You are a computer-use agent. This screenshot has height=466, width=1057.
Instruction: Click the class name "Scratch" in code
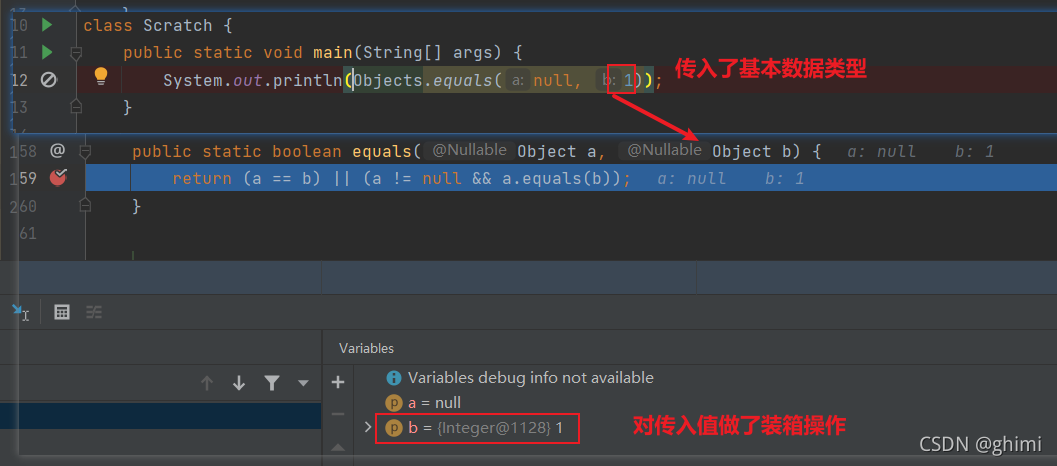click(x=178, y=26)
